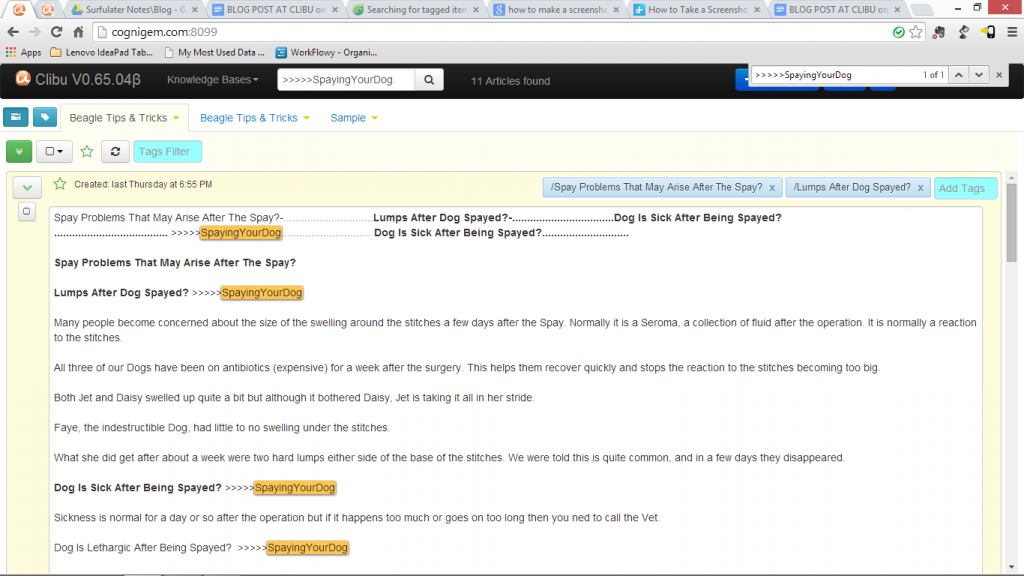The height and width of the screenshot is (576, 1024).
Task: Remove the Lumps After Dog Spayed tag
Action: pyautogui.click(x=920, y=188)
